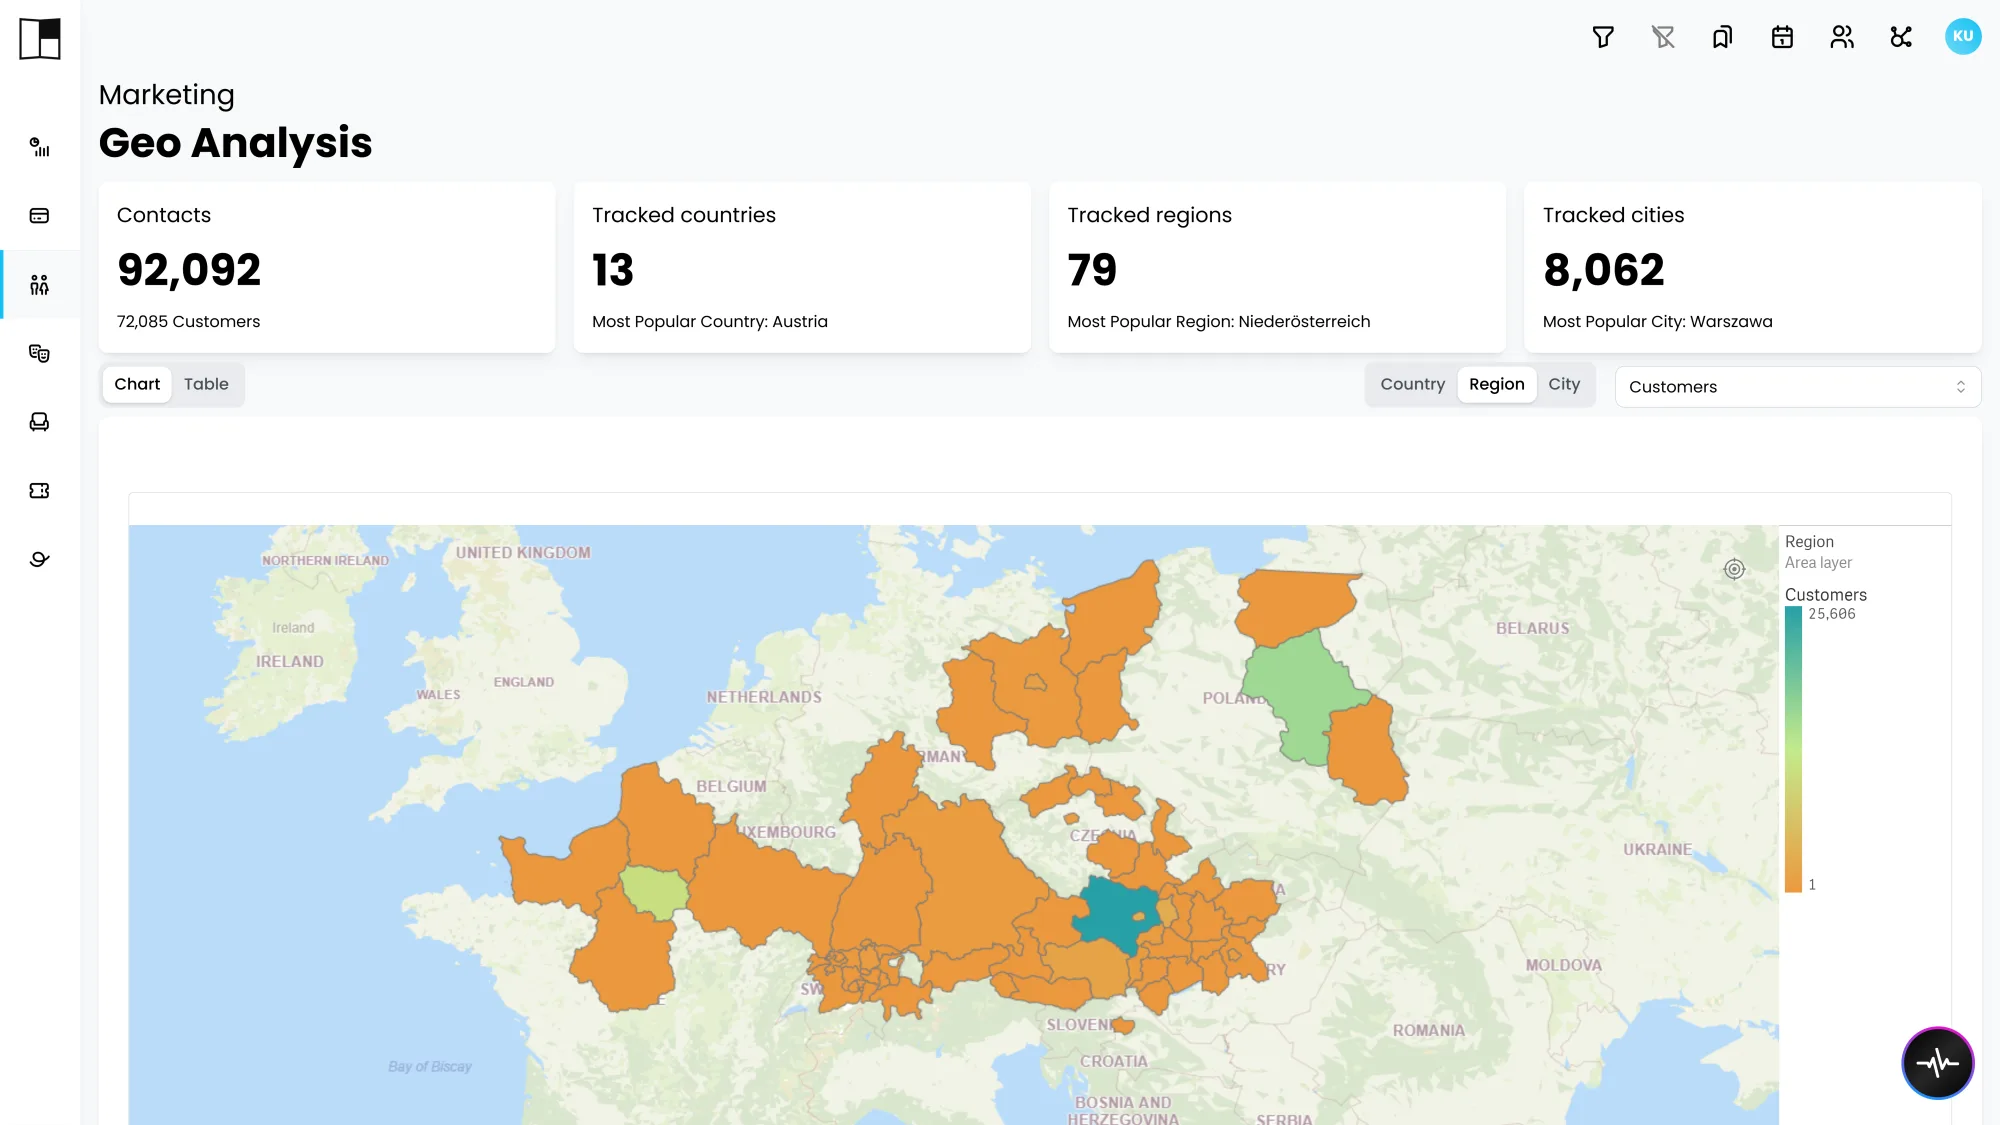Open the pulse activity floating button
2000x1125 pixels.
pos(1937,1063)
